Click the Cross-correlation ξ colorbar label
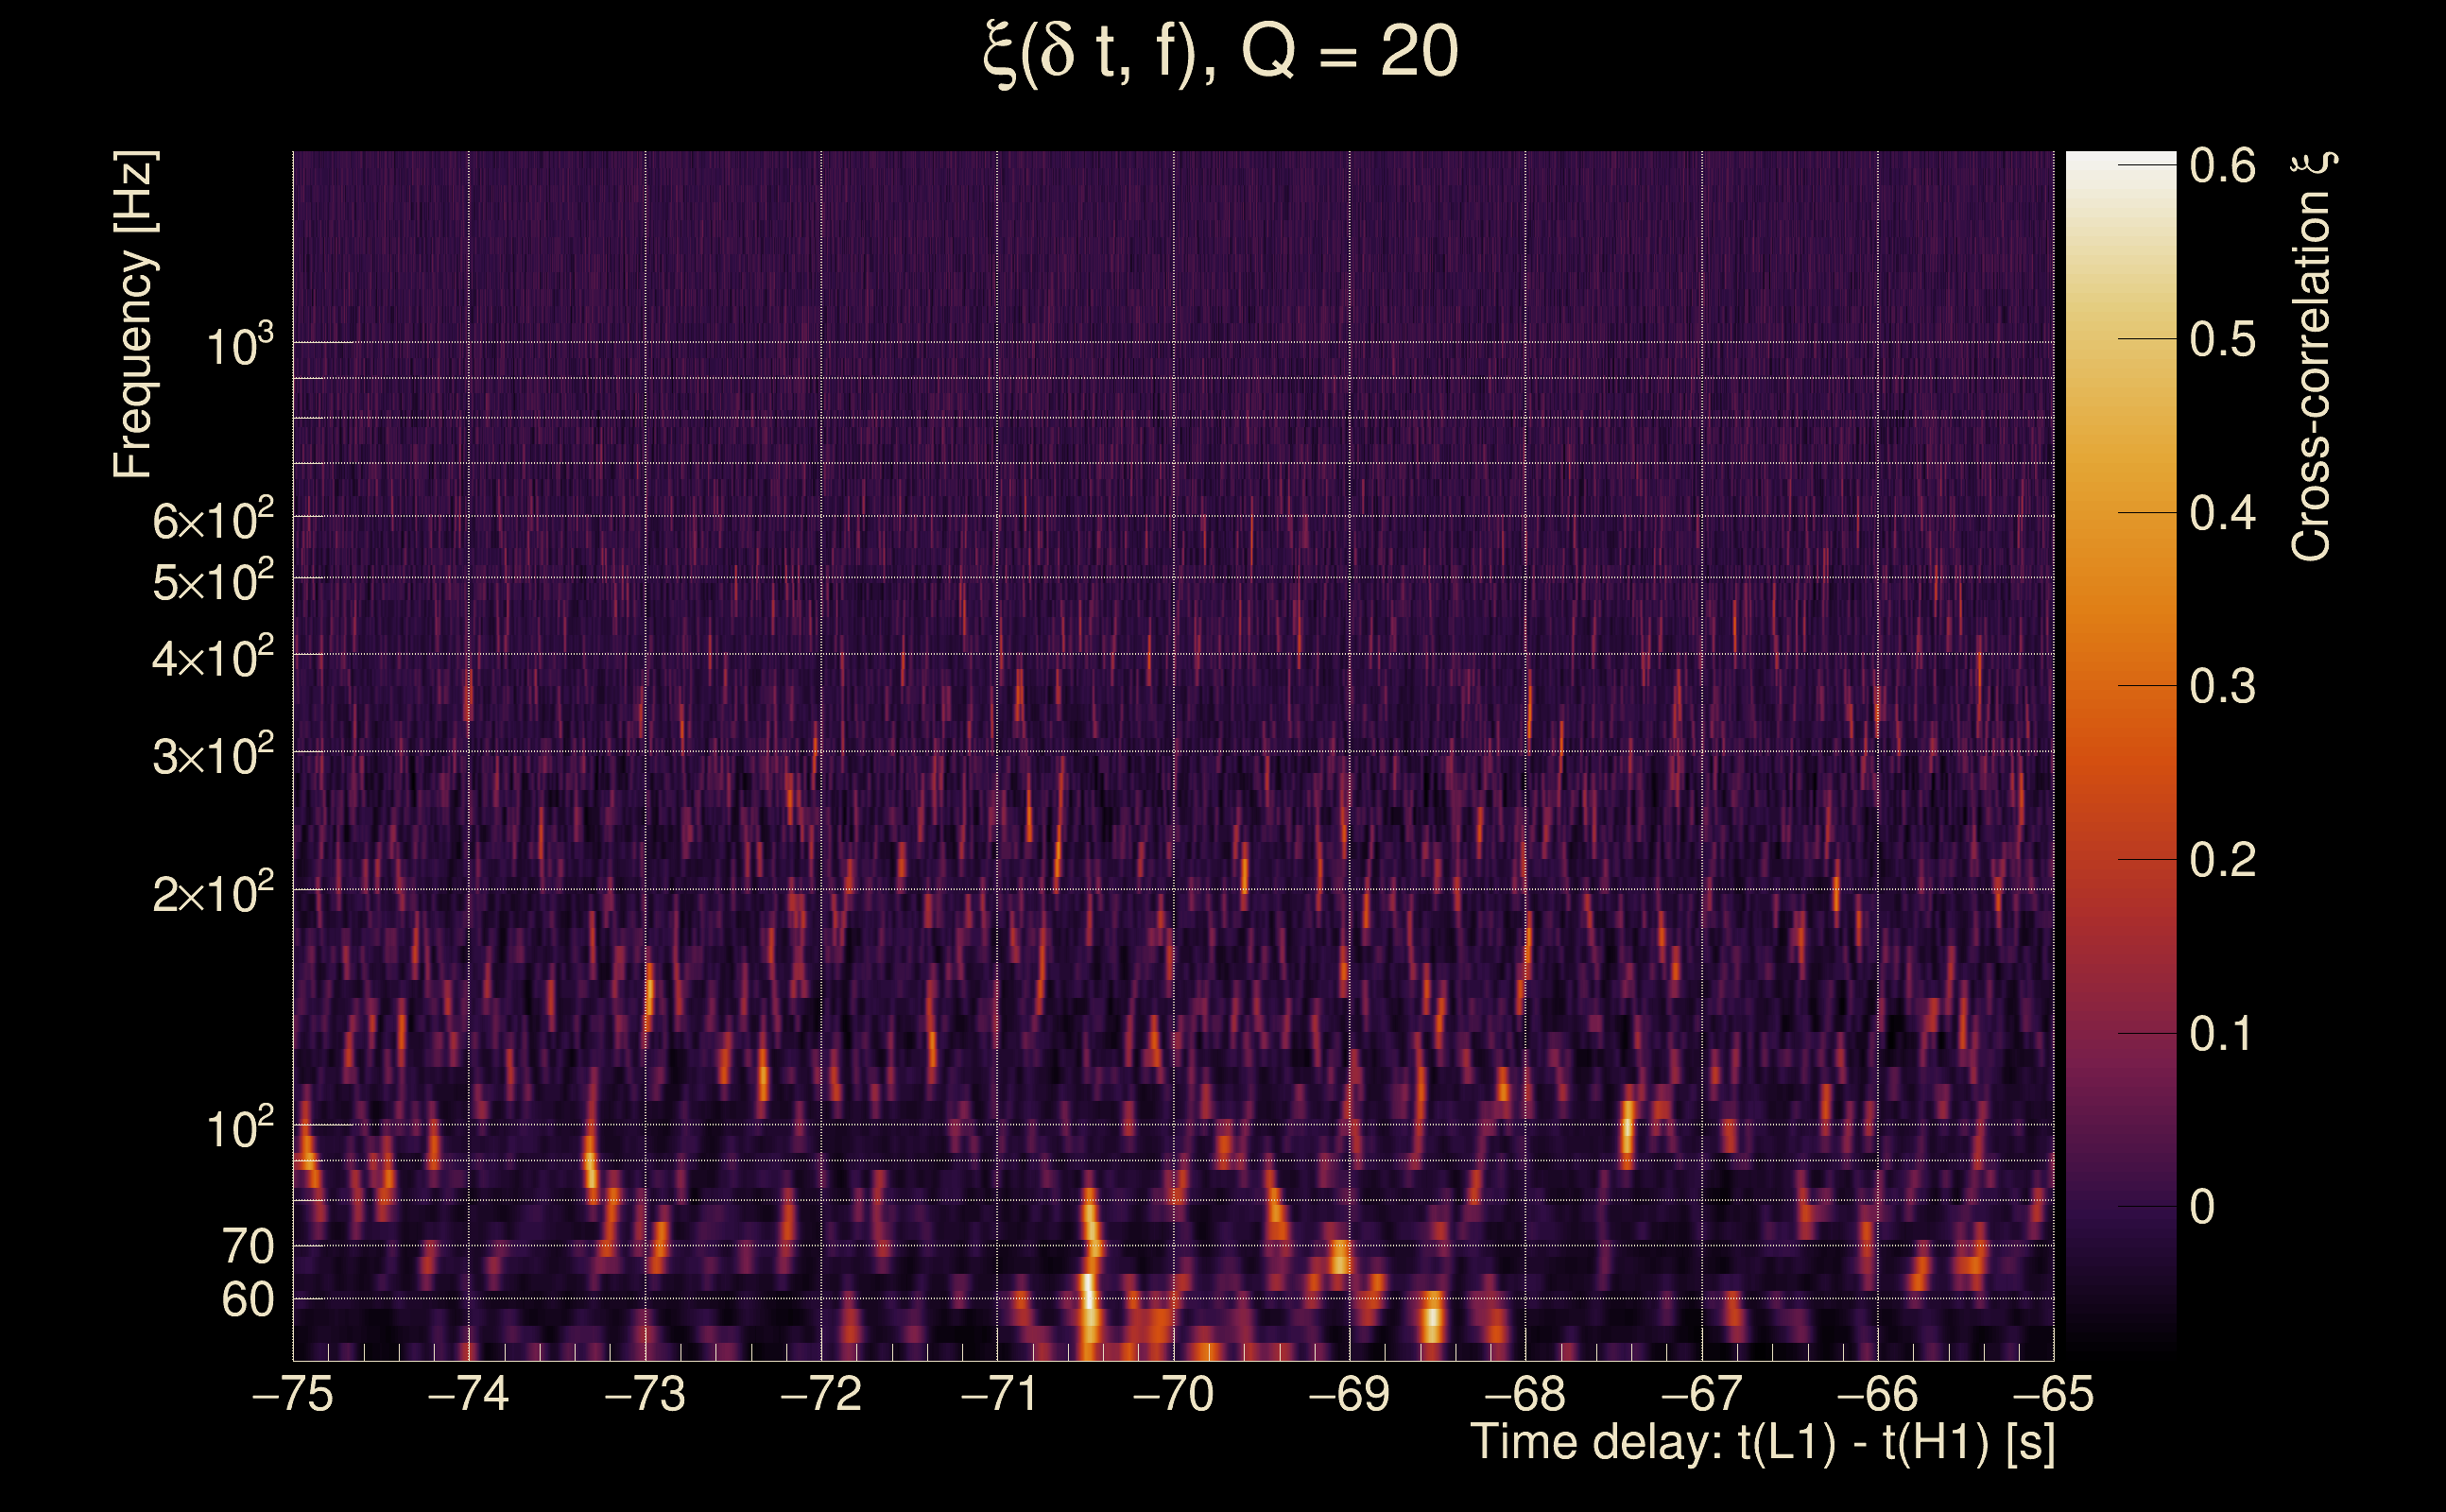The width and height of the screenshot is (2446, 1512). (2313, 356)
